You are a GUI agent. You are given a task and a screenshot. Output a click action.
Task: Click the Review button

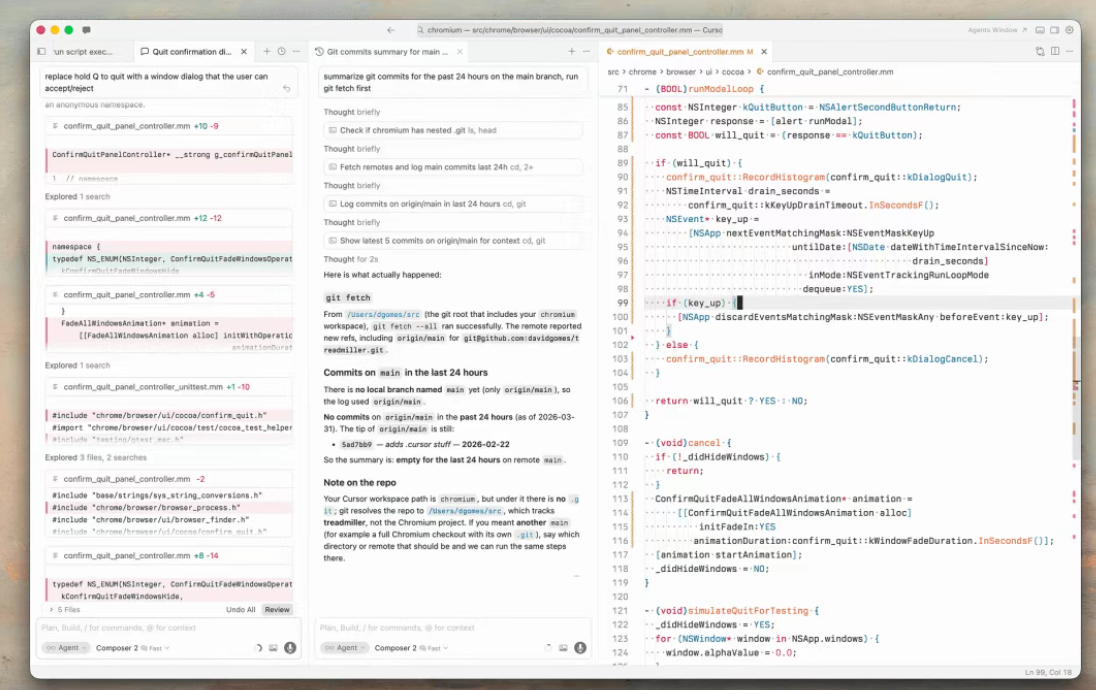pos(277,609)
